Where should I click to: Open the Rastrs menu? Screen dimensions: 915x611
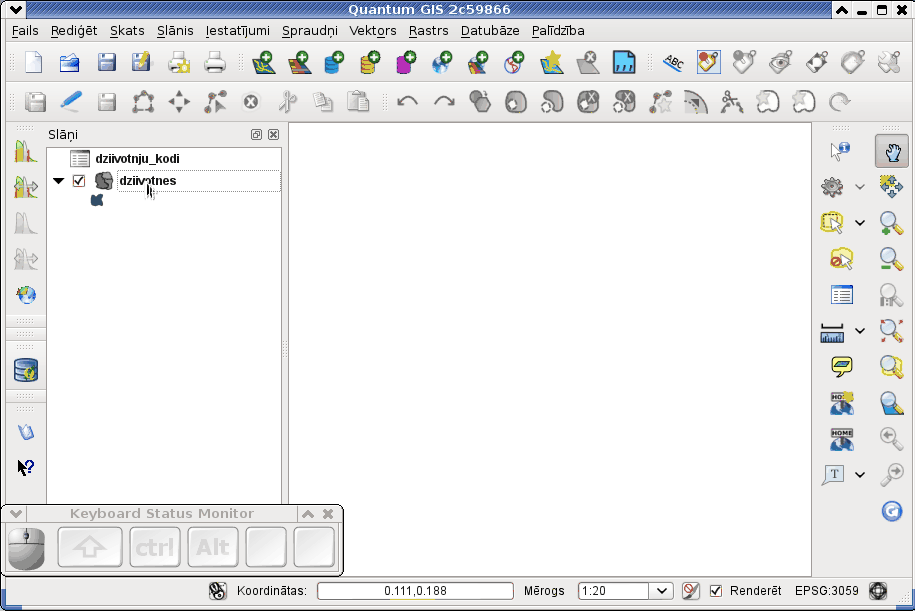428,31
